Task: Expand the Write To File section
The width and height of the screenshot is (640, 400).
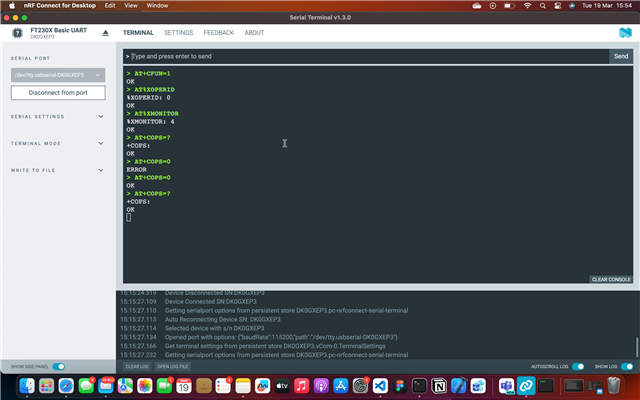Action: [x=58, y=171]
